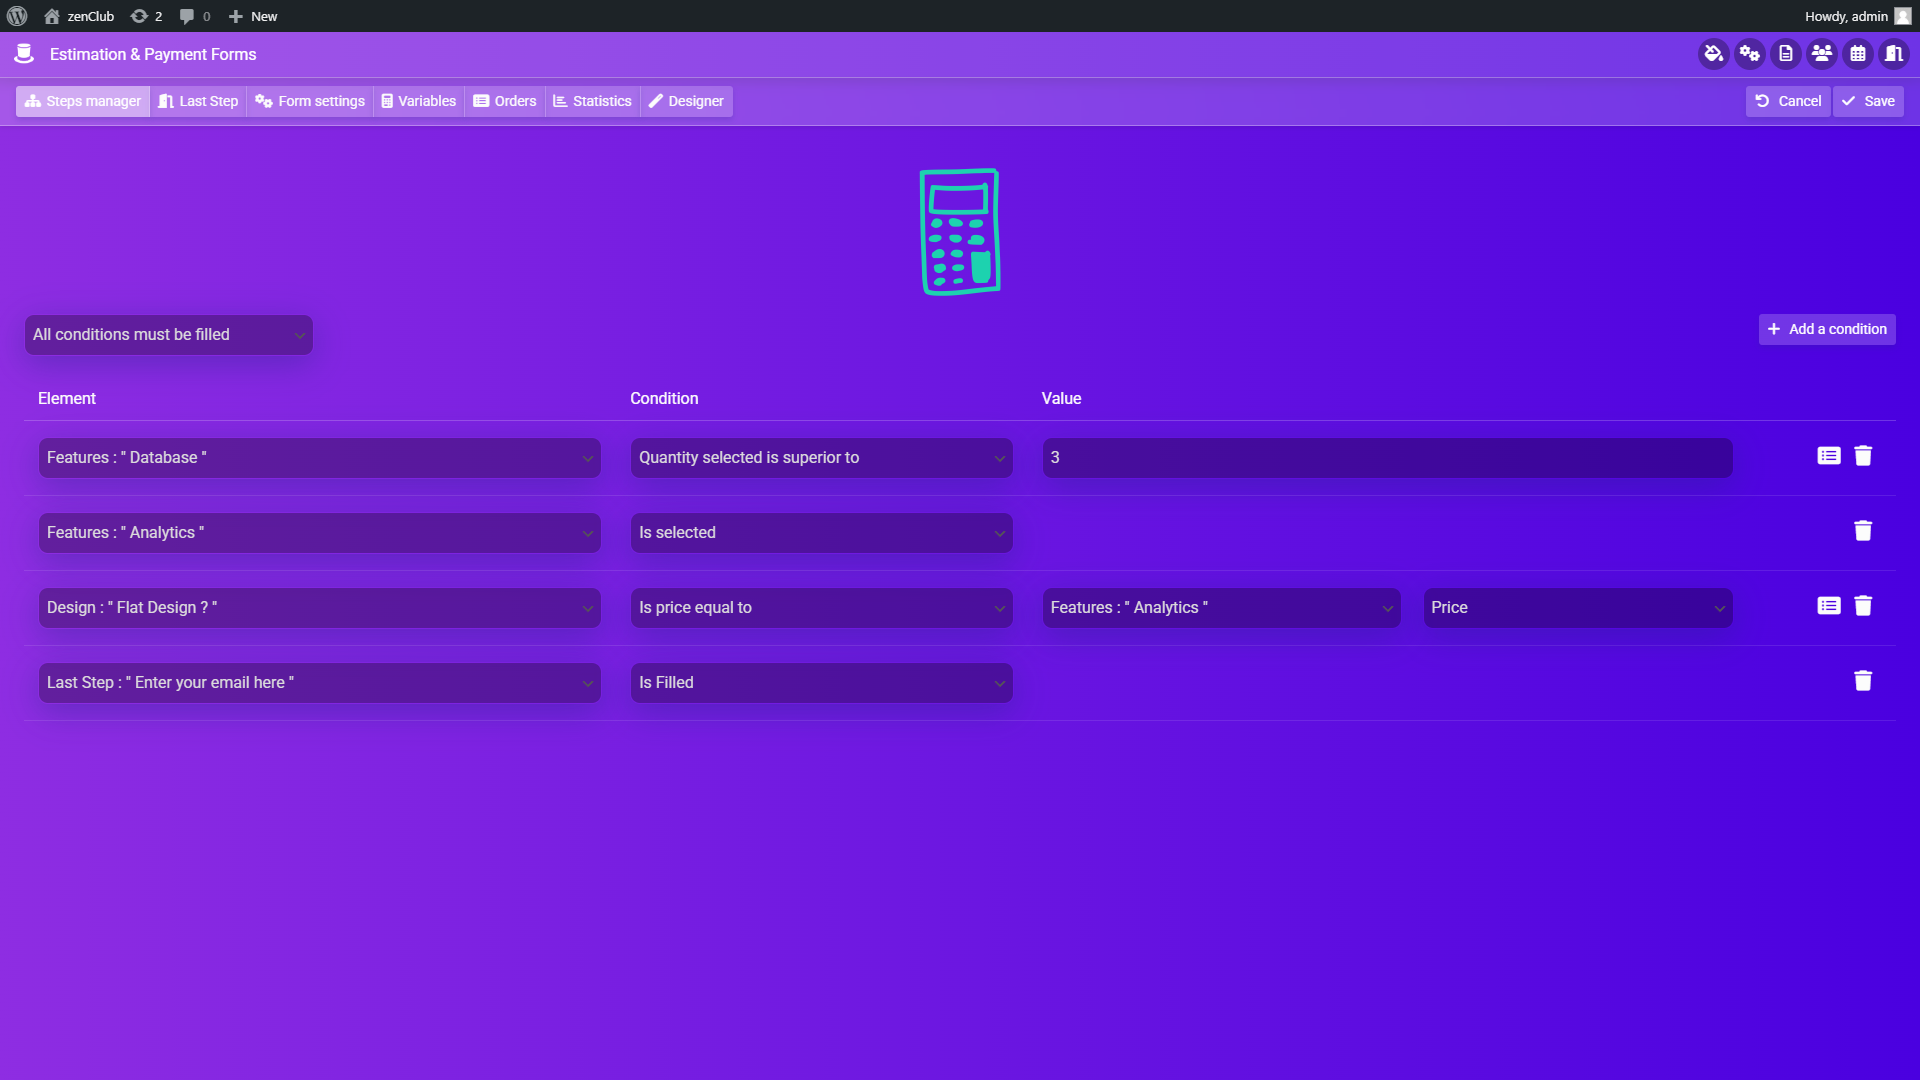The height and width of the screenshot is (1080, 1920).
Task: Switch to the Steps manager tab
Action: coord(83,101)
